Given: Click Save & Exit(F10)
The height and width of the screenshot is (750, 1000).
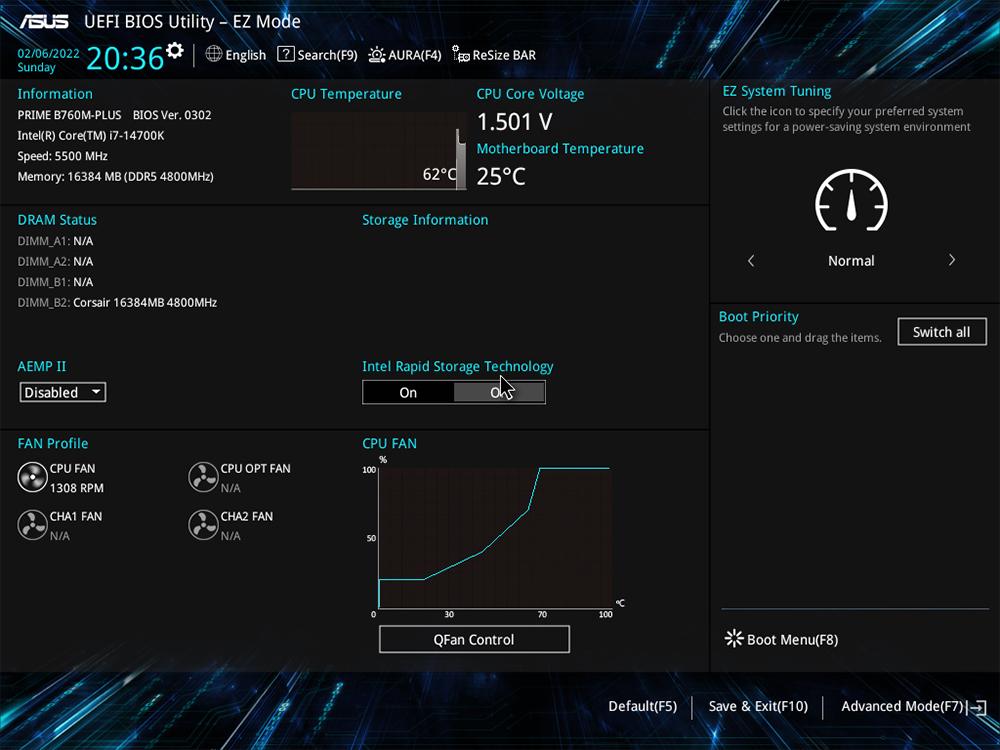Looking at the screenshot, I should point(758,707).
